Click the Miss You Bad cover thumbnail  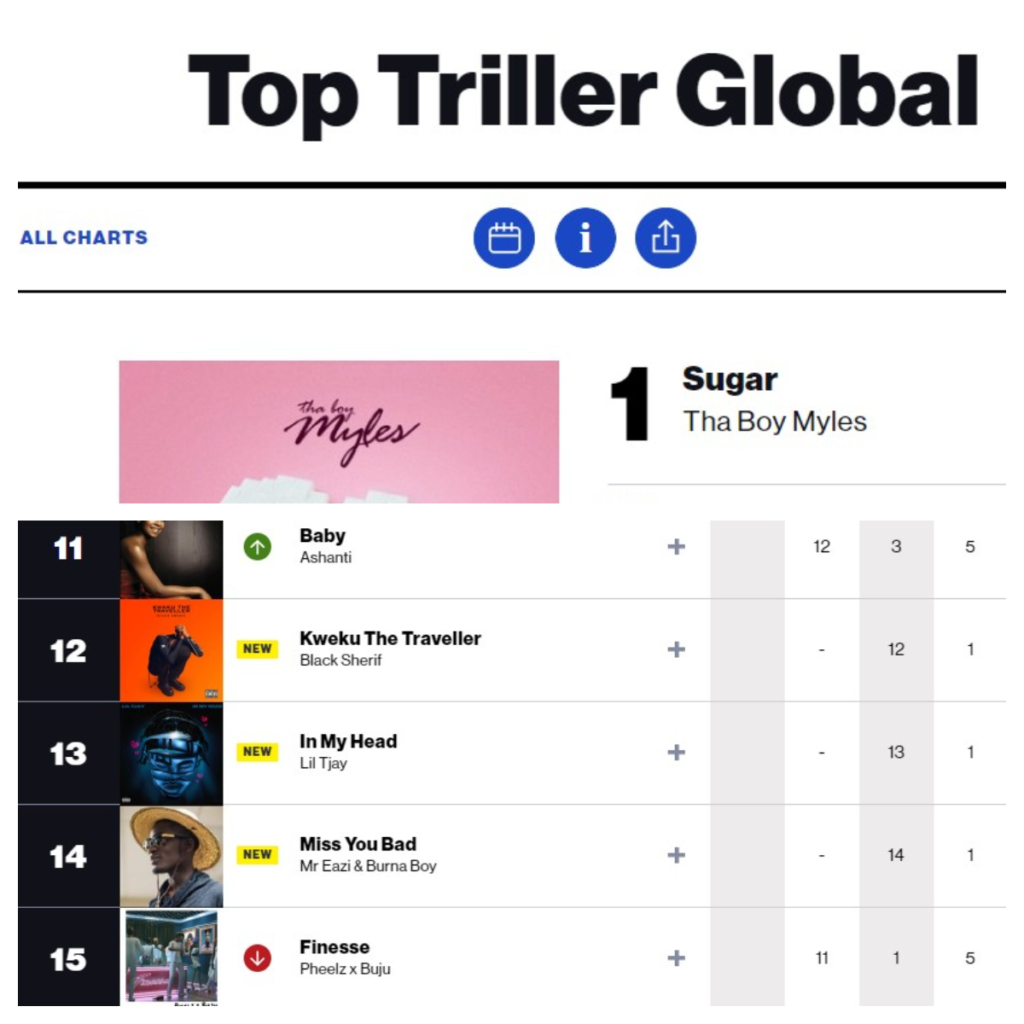[x=171, y=856]
